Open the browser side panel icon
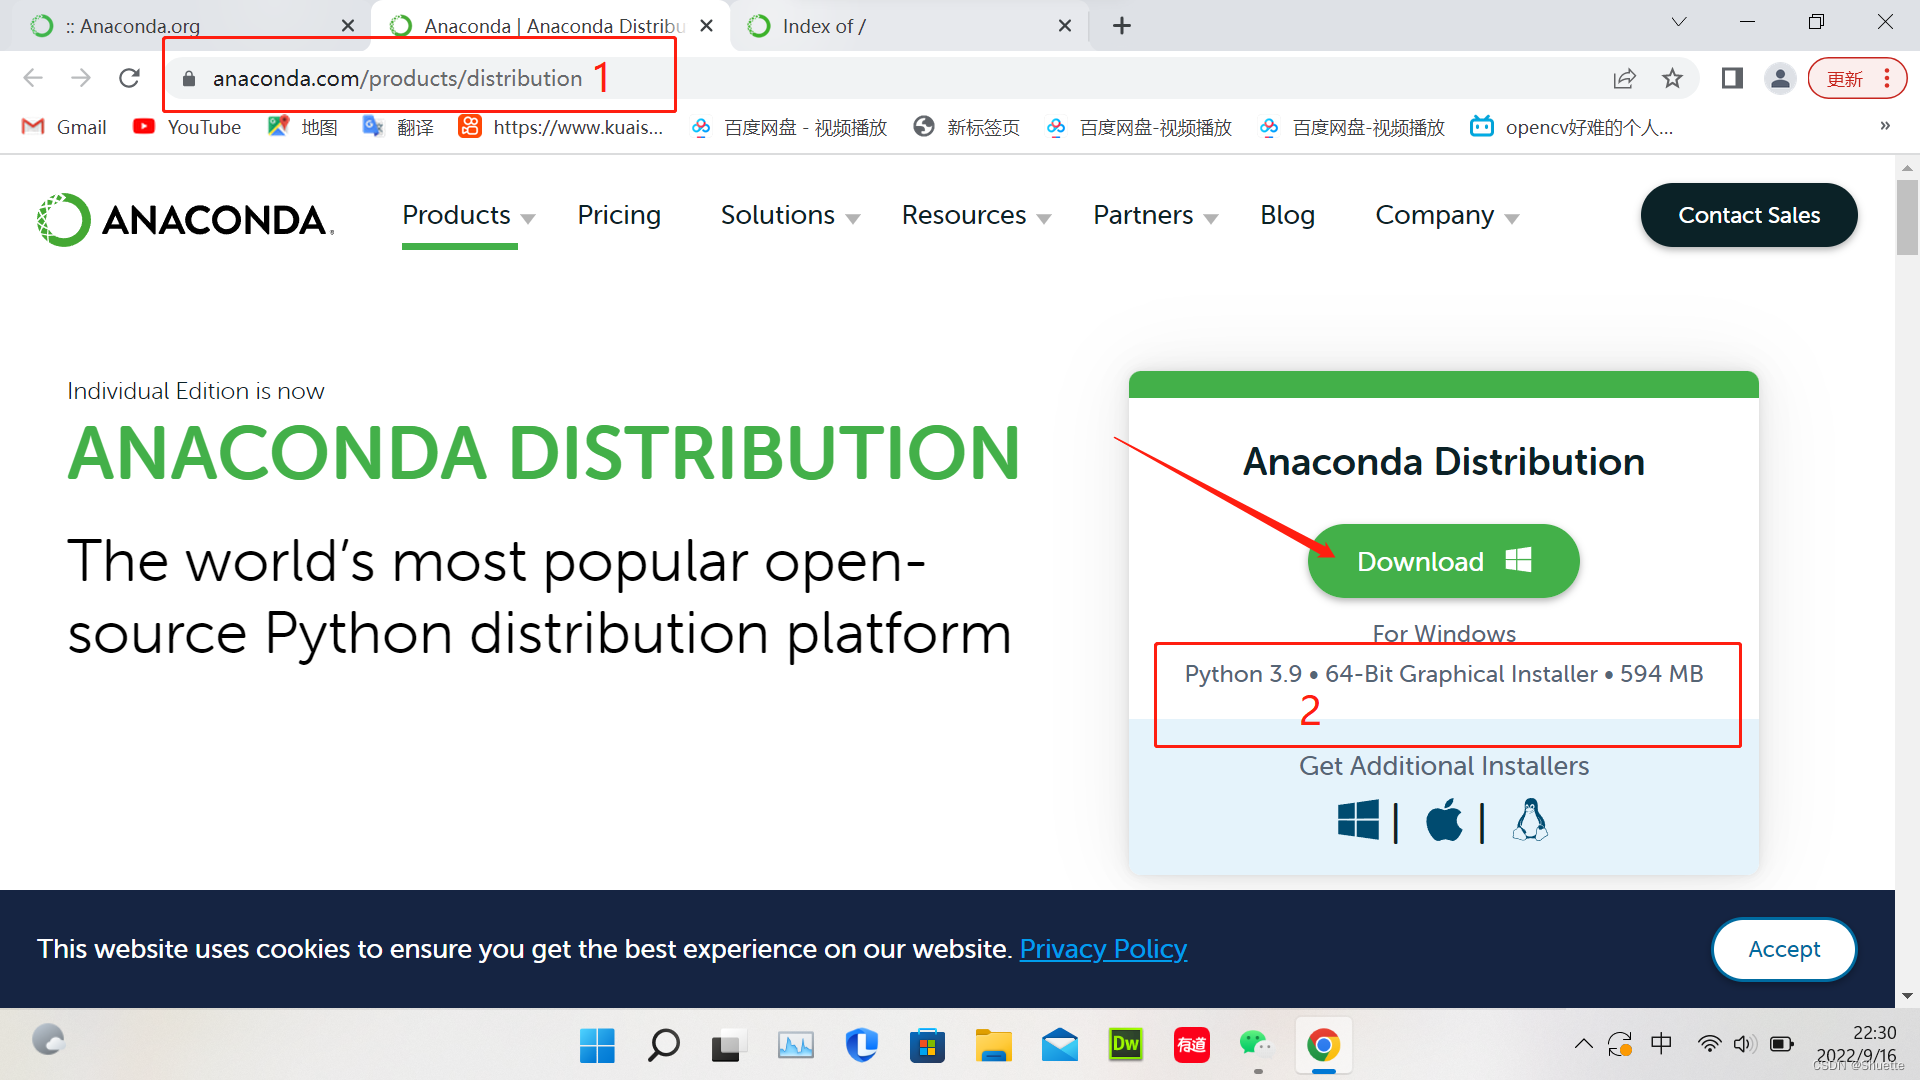The image size is (1920, 1080). (1732, 78)
